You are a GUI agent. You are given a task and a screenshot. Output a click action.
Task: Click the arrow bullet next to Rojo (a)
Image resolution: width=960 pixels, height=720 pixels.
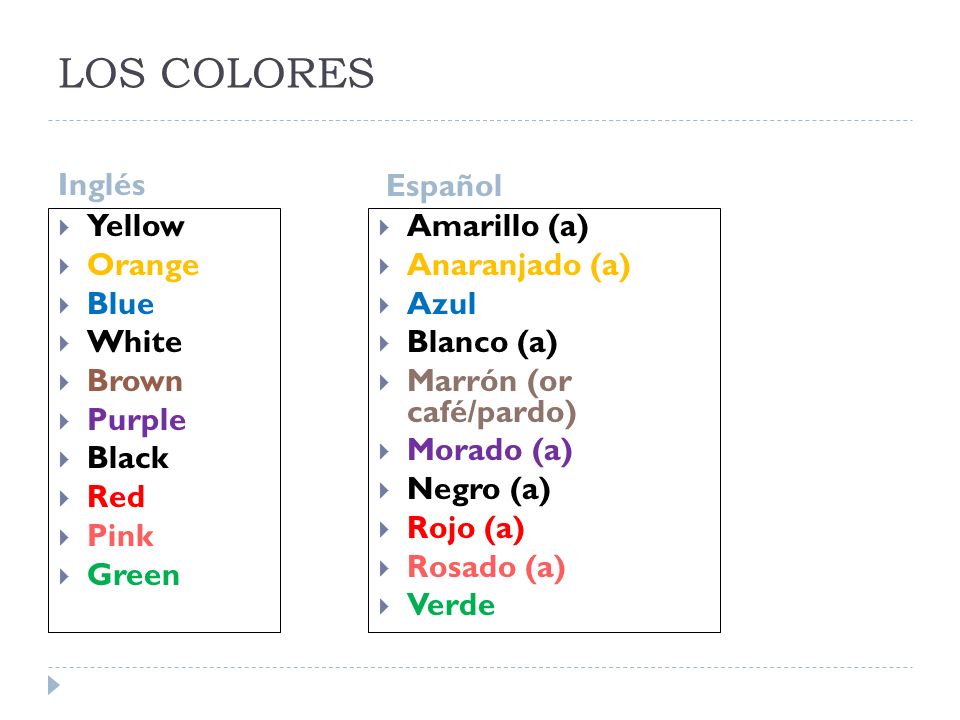(x=384, y=530)
